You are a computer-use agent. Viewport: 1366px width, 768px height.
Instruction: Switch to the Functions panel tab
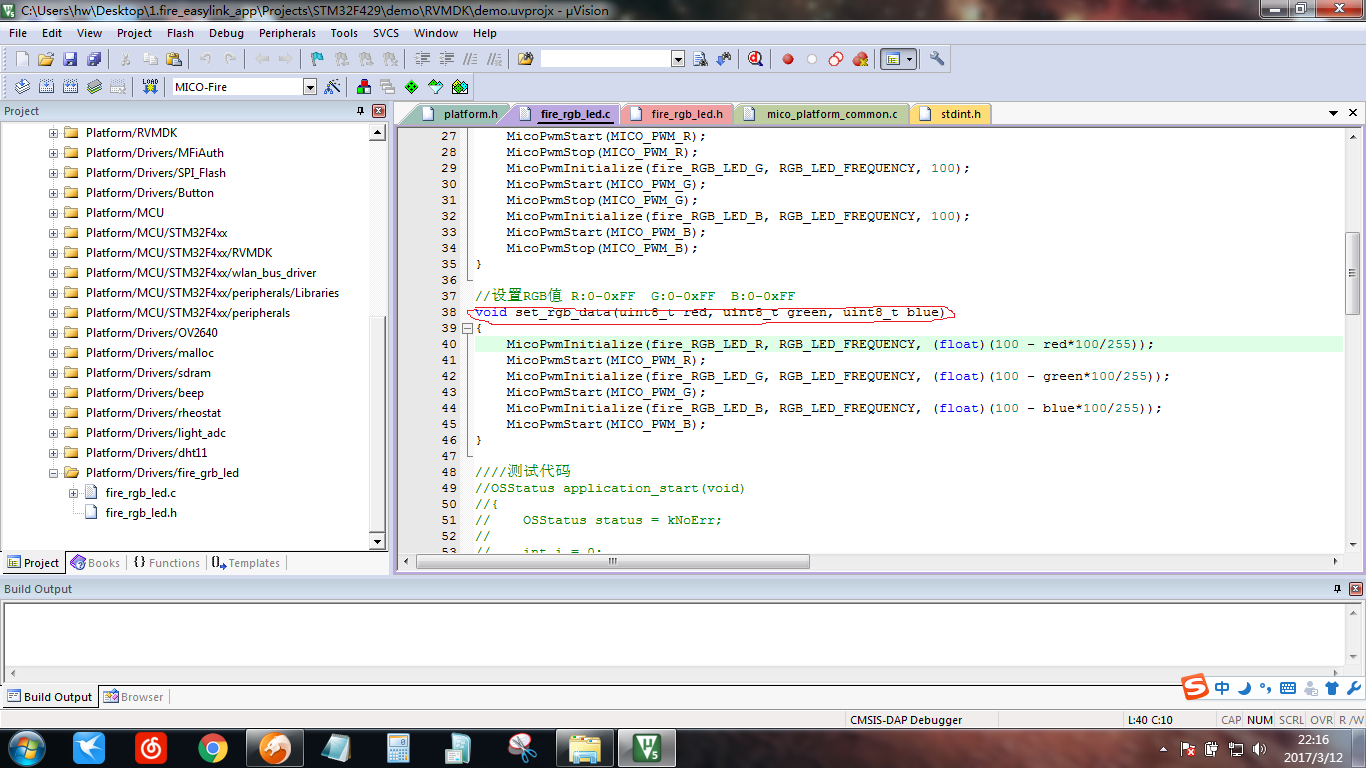(166, 563)
